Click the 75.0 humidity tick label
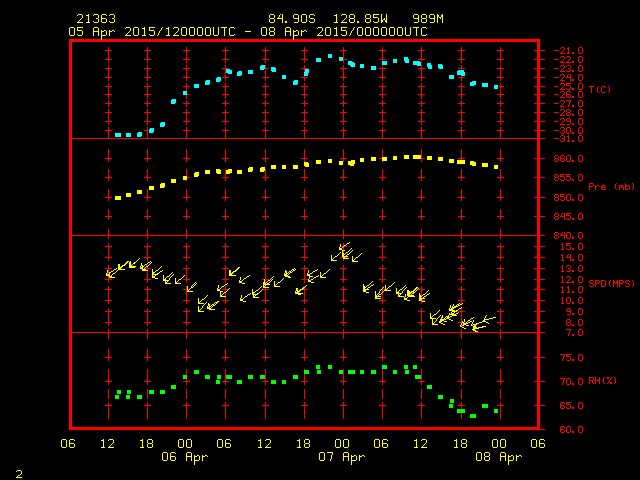This screenshot has height=480, width=640. click(571, 358)
